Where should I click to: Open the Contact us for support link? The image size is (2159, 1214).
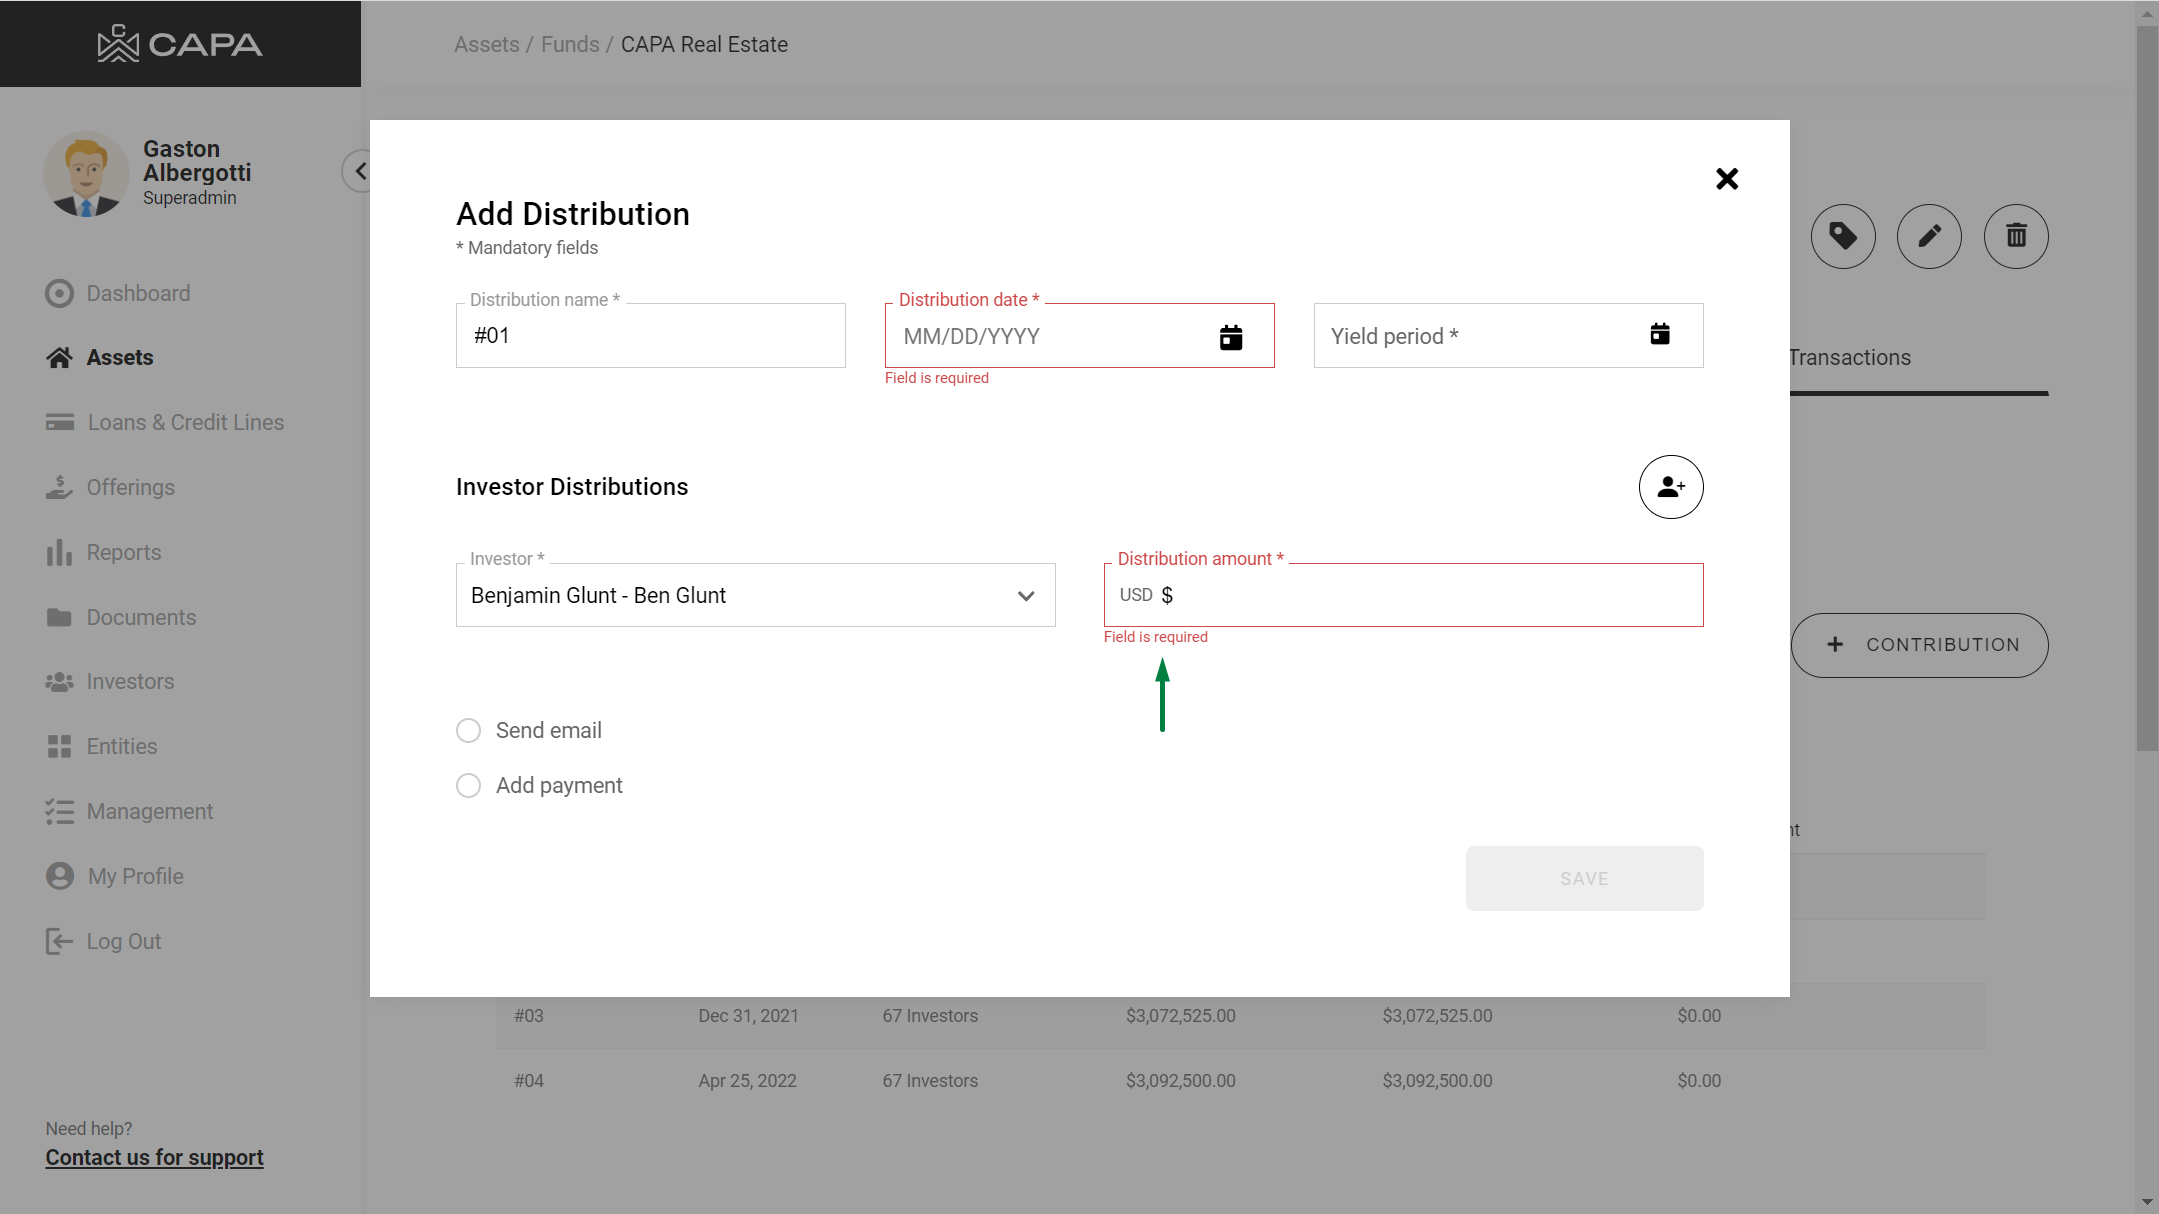point(154,1157)
